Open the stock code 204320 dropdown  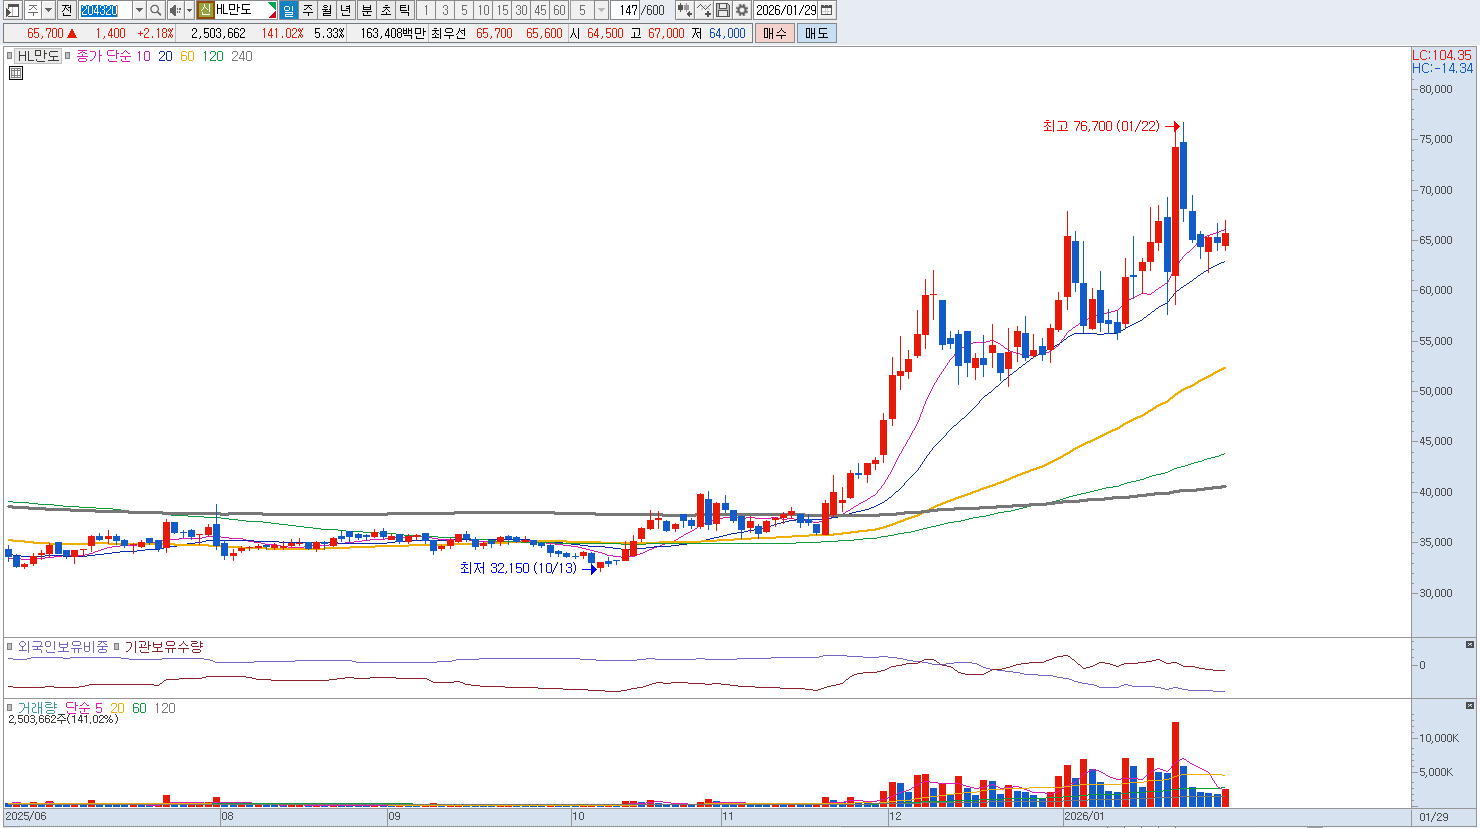point(139,10)
